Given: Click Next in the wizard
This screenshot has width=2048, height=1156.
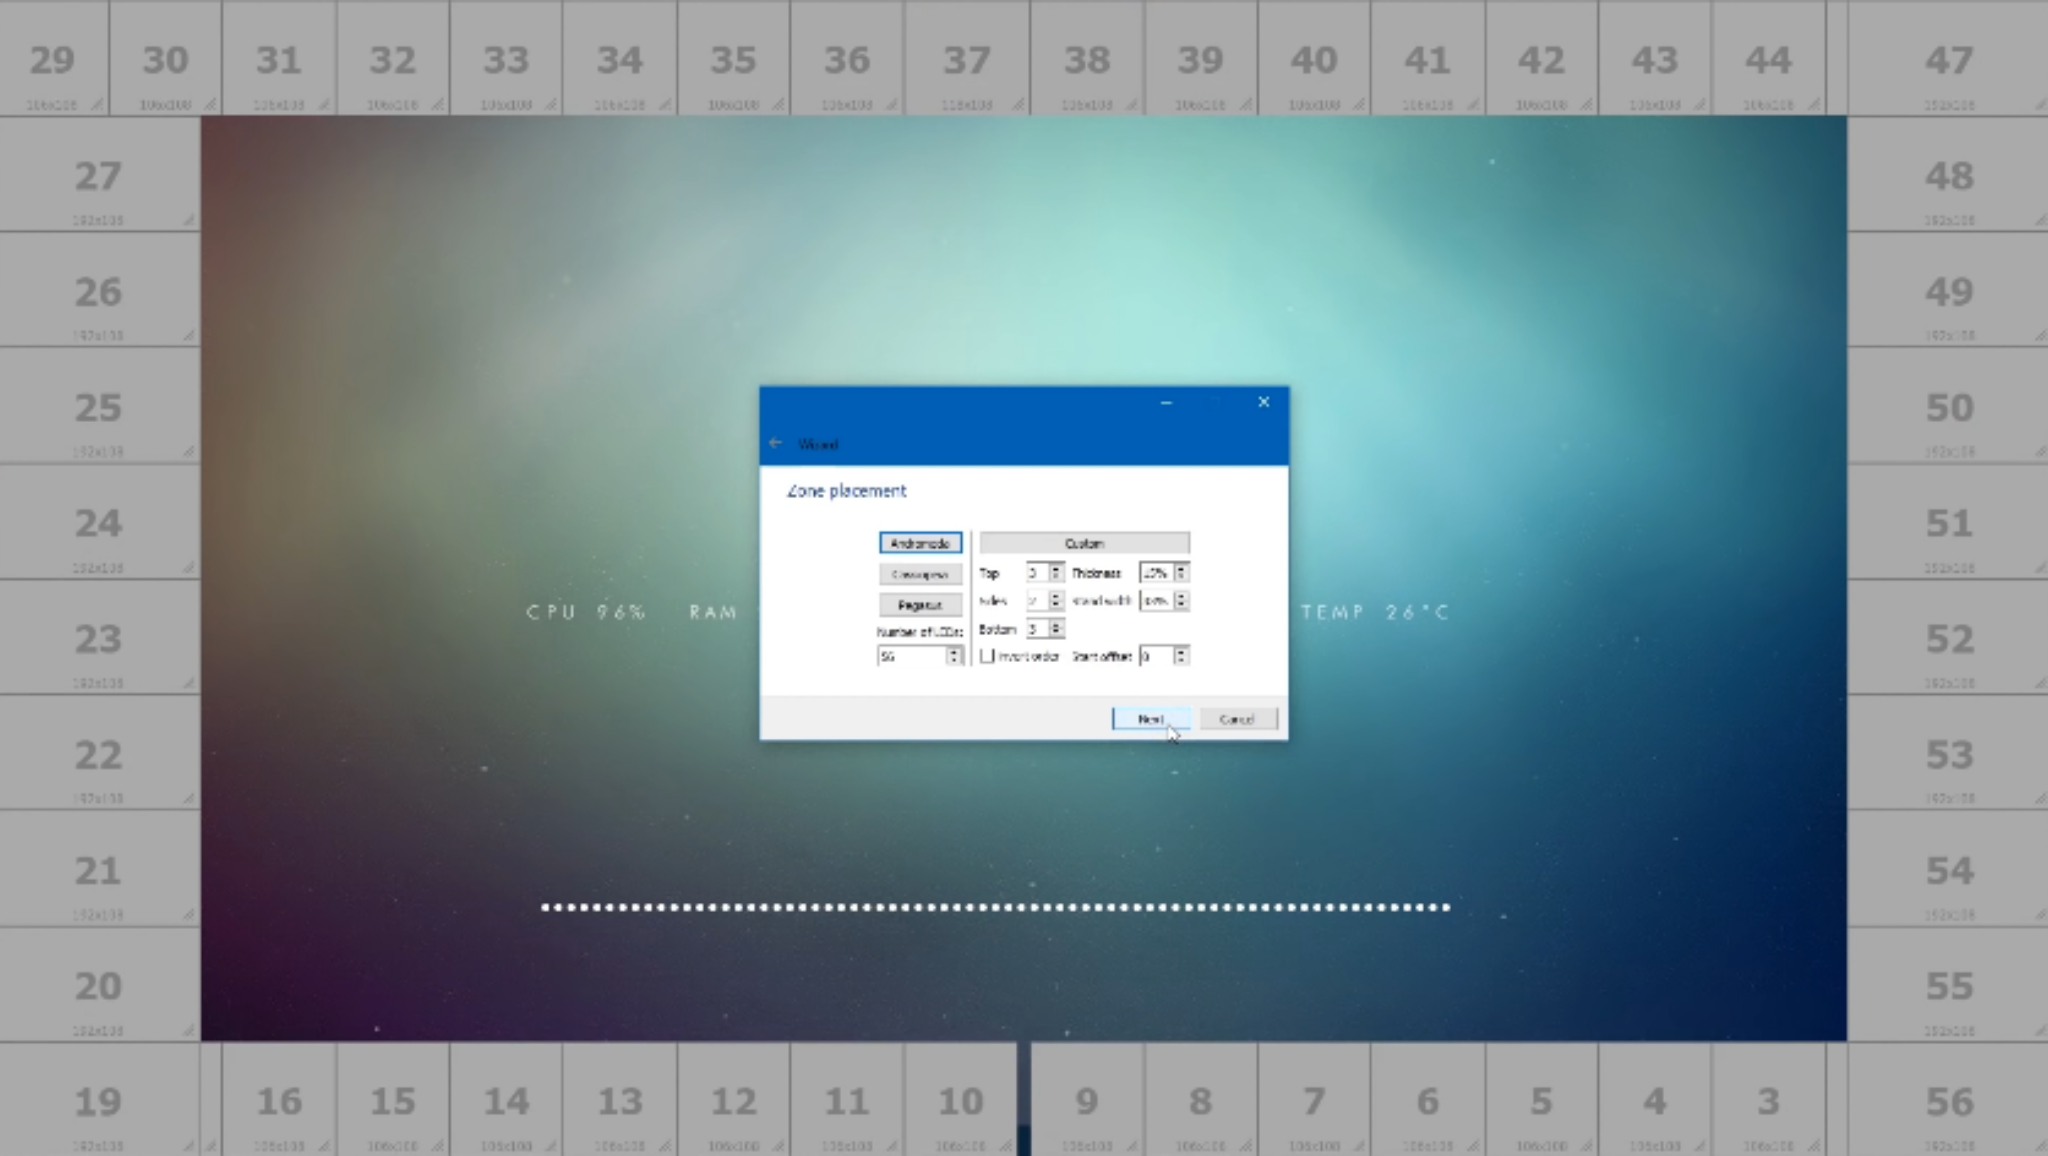Looking at the screenshot, I should click(1150, 719).
